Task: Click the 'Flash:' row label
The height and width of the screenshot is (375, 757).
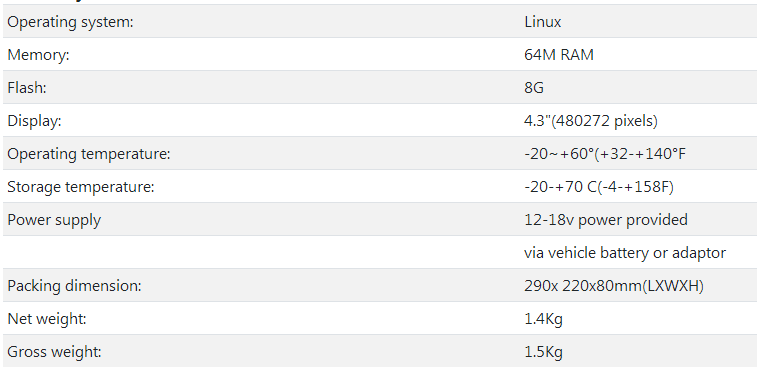Action: (27, 88)
